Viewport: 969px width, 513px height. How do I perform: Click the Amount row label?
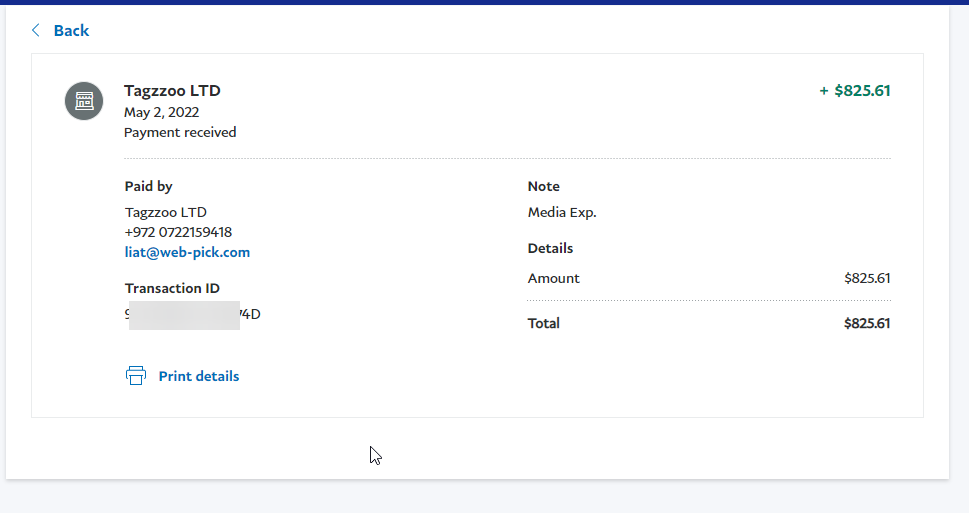click(554, 278)
